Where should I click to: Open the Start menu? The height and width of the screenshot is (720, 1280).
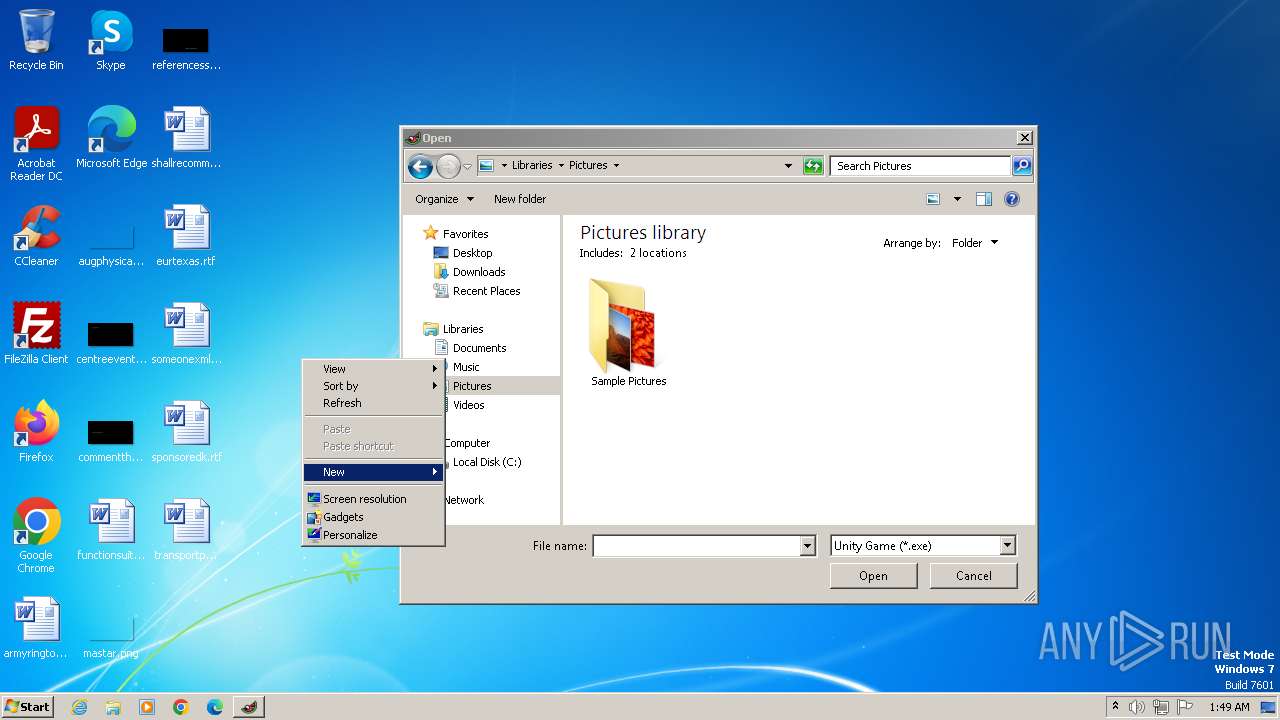[28, 707]
